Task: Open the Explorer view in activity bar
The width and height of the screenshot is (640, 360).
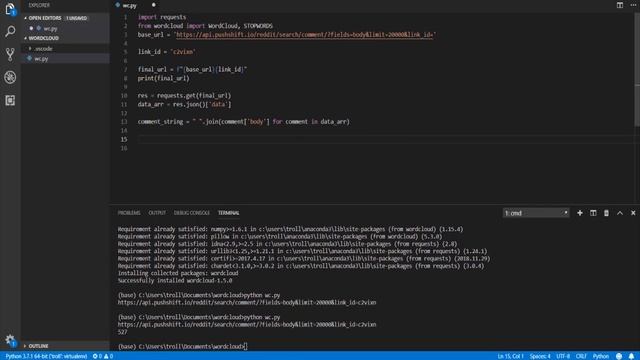Action: click(x=10, y=9)
